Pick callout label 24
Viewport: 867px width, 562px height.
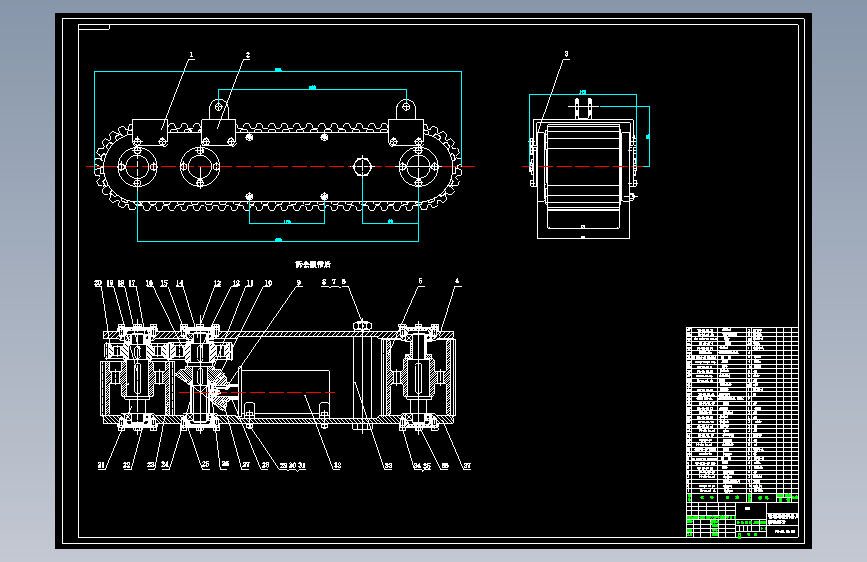click(x=165, y=466)
